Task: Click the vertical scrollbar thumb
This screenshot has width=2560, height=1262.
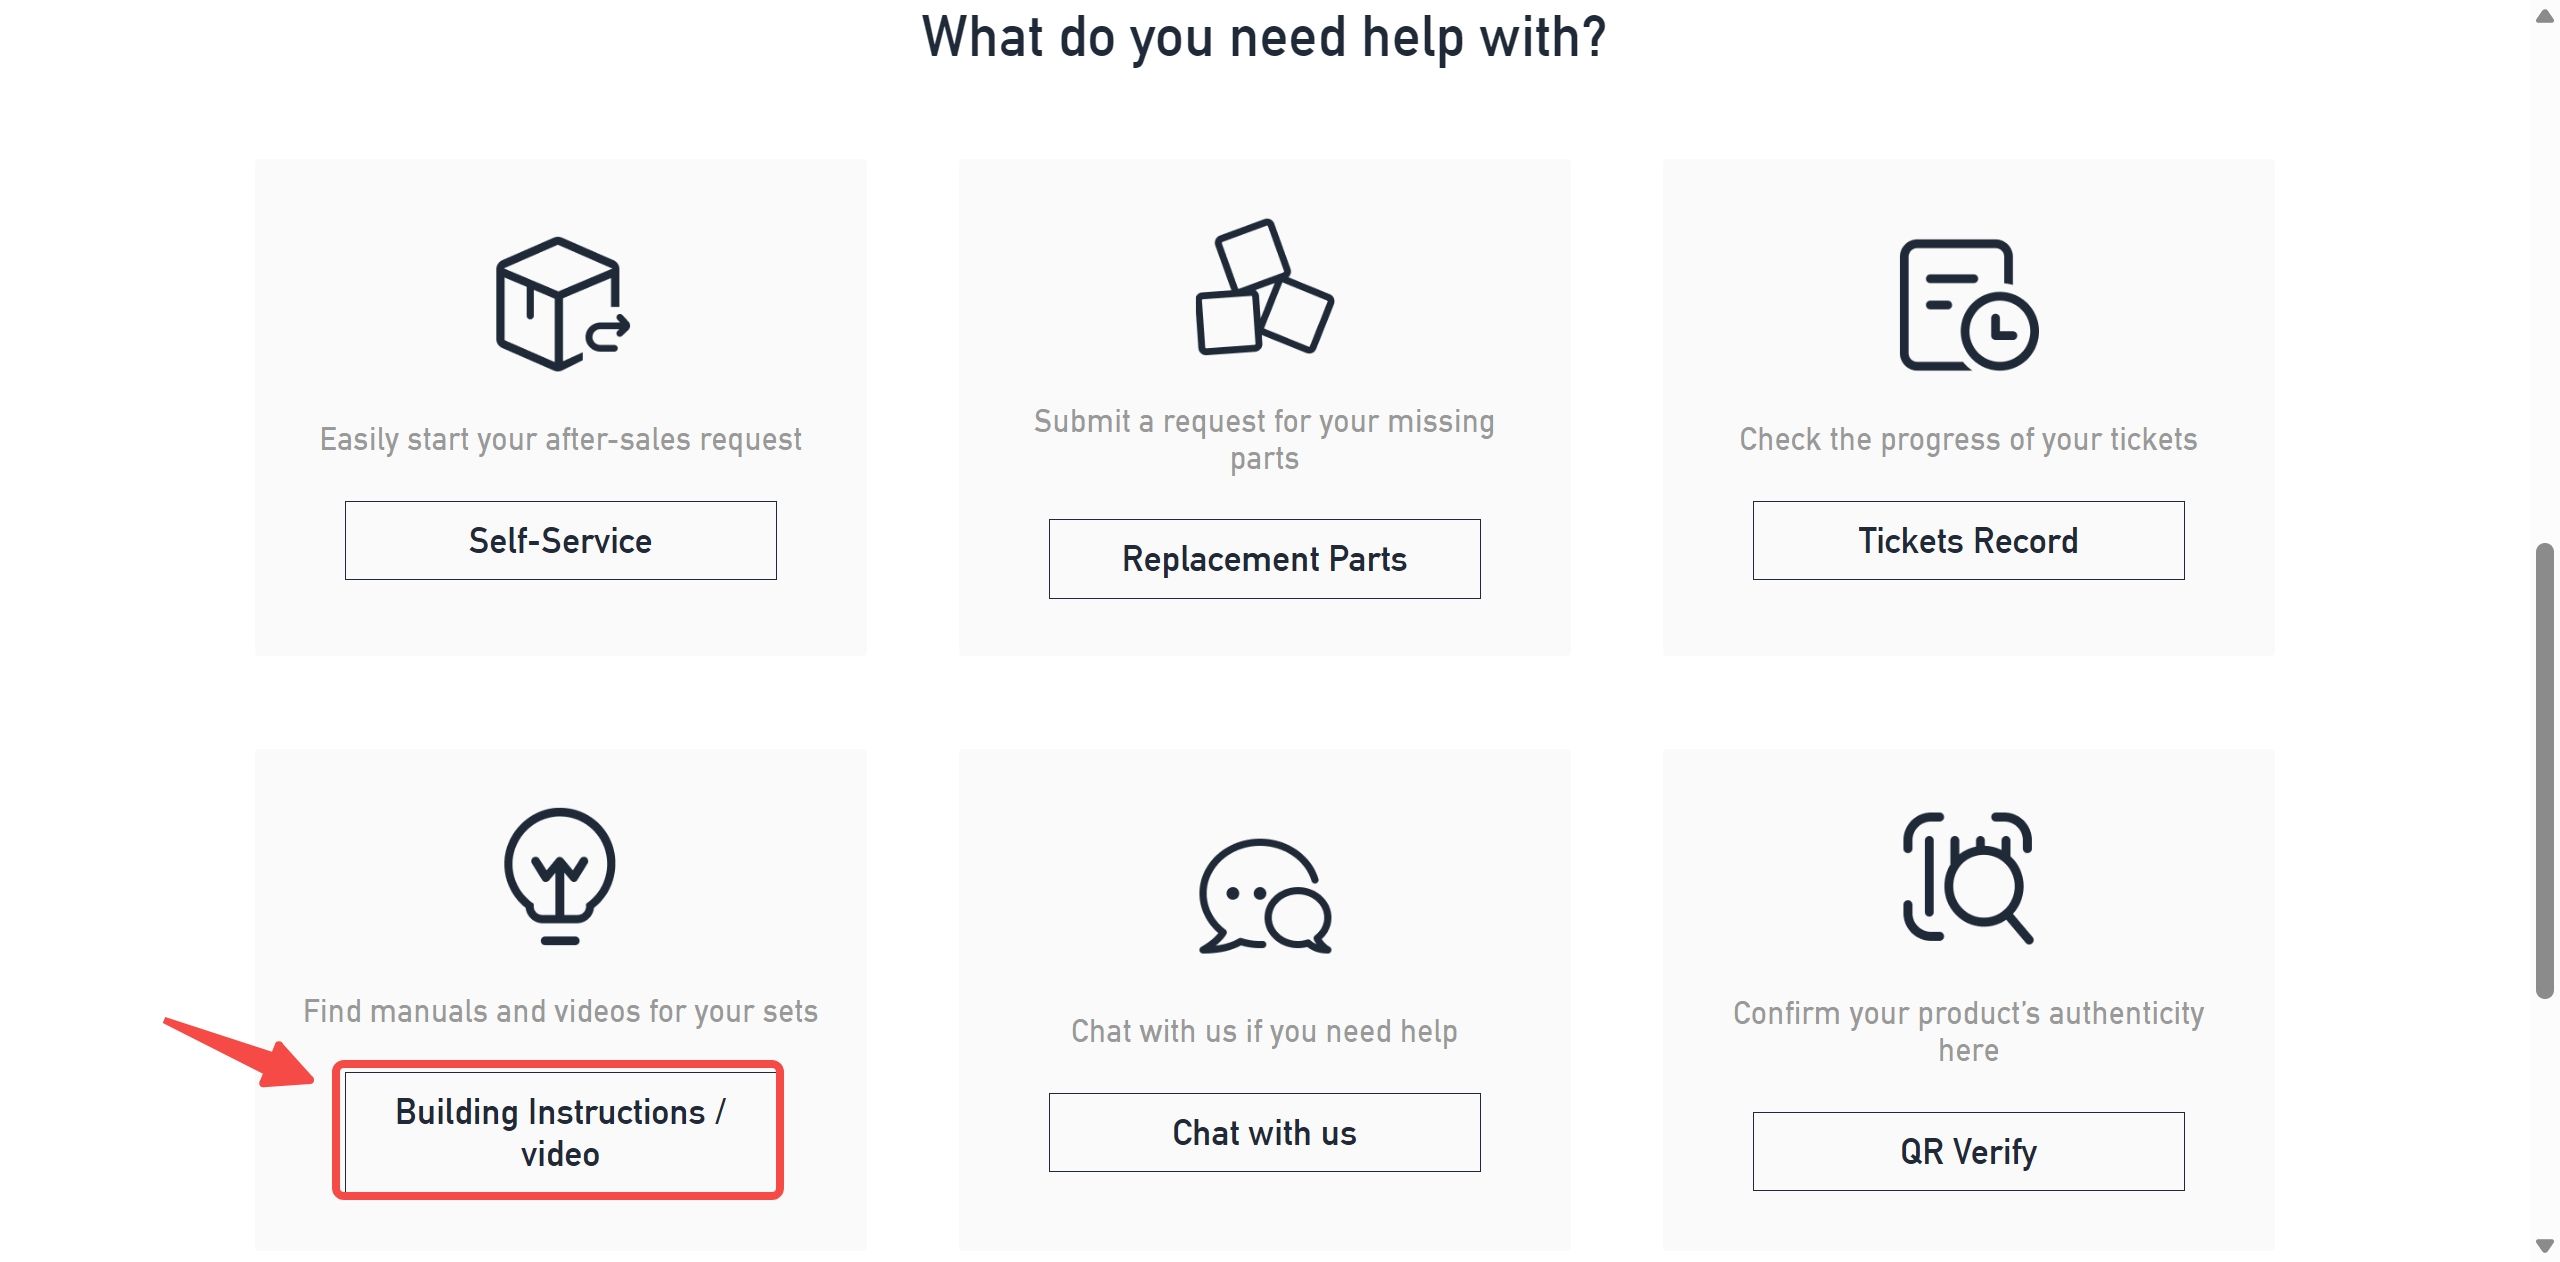Action: (x=2544, y=770)
